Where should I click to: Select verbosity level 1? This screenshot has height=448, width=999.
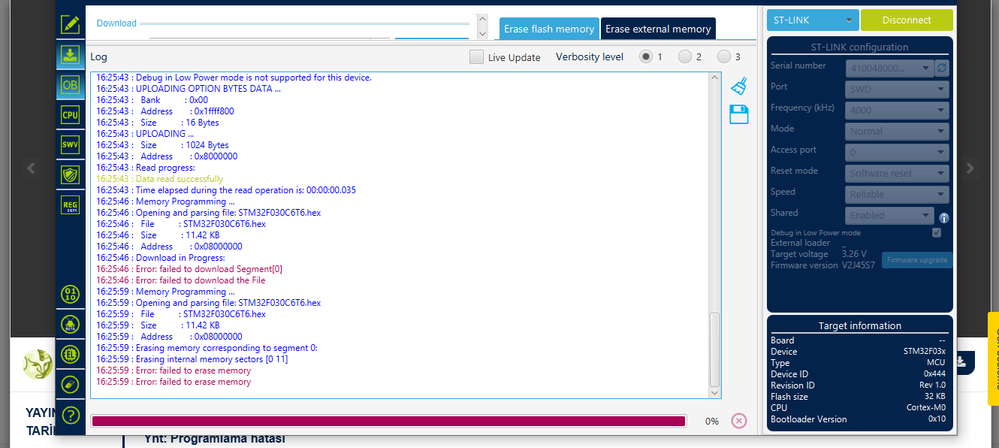coord(647,57)
